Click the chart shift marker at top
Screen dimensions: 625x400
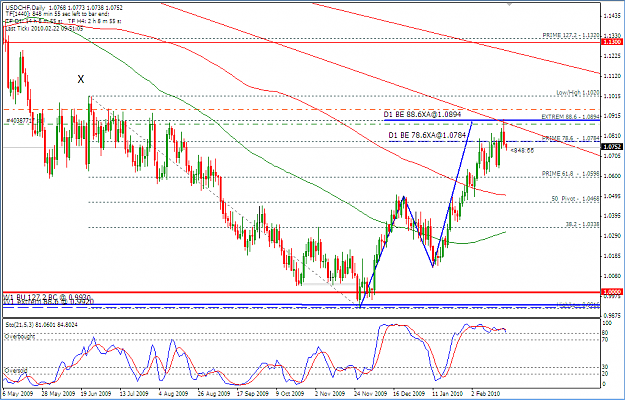click(509, 4)
